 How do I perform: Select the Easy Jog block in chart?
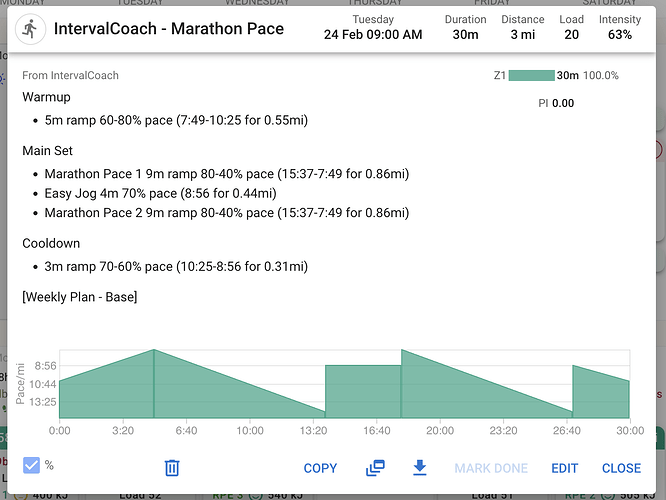[363, 391]
